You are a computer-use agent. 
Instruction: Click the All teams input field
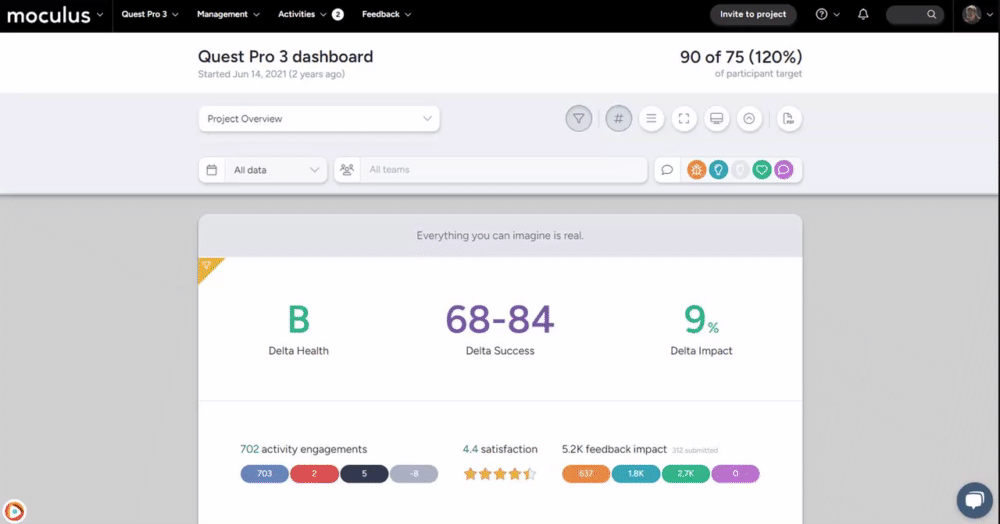point(500,170)
